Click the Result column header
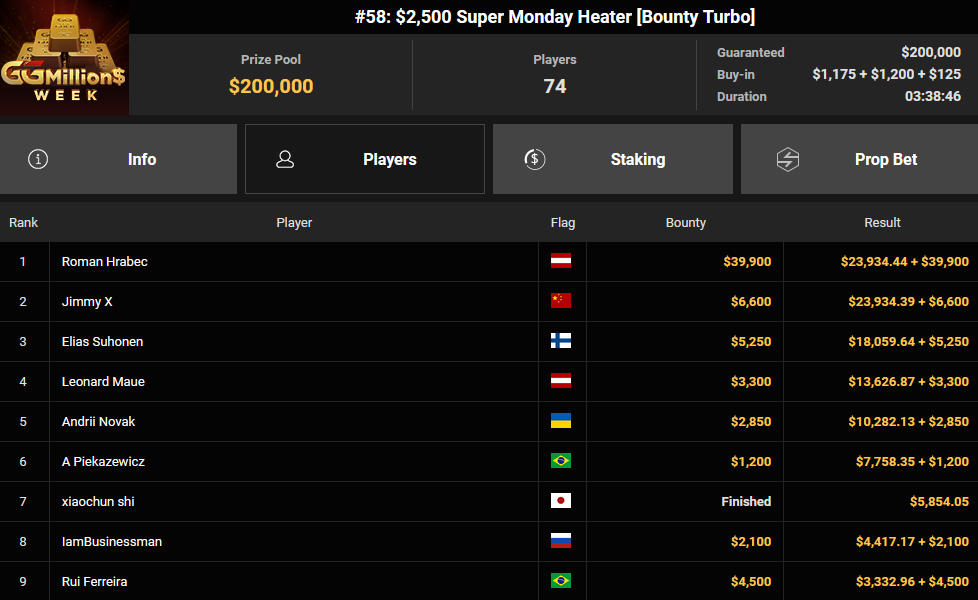Viewport: 978px width, 600px height. 882,223
